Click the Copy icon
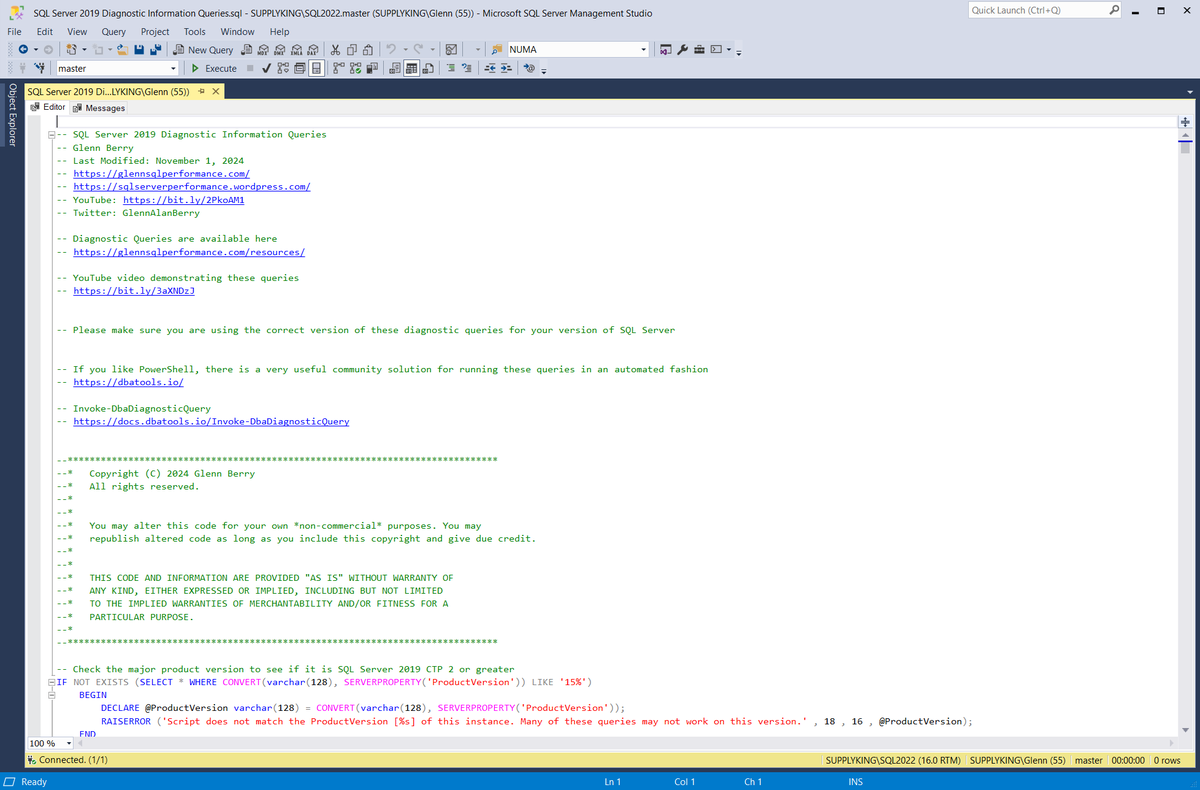Image resolution: width=1200 pixels, height=790 pixels. coord(351,49)
